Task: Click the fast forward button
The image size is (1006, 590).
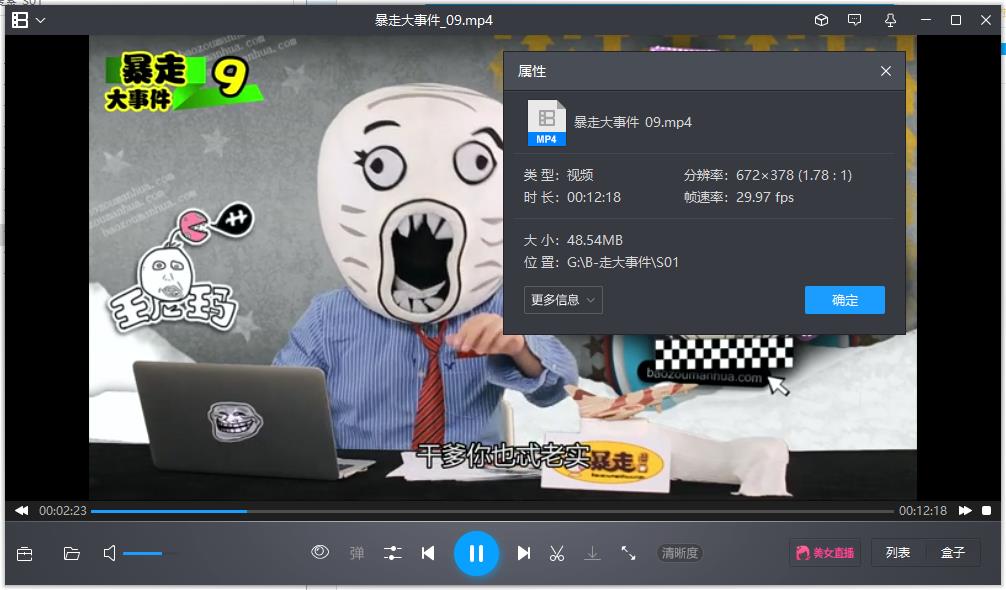Action: pos(964,510)
